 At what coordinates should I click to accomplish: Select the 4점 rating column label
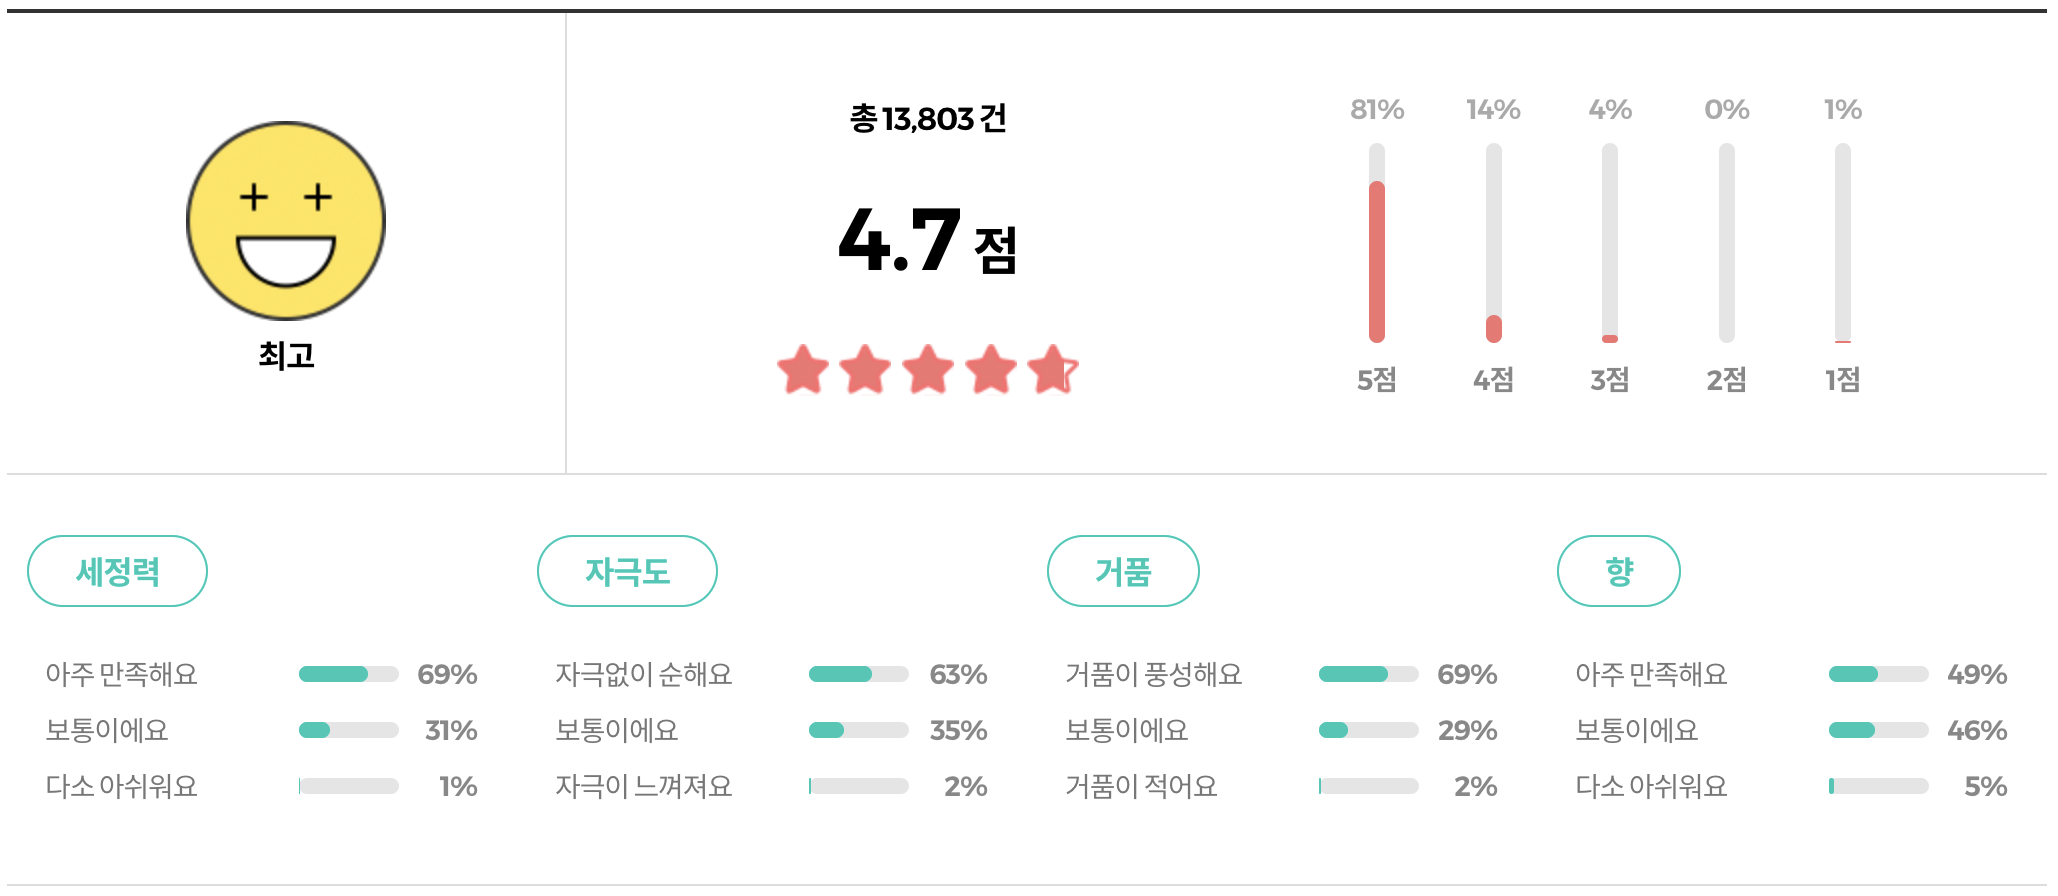(x=1495, y=380)
